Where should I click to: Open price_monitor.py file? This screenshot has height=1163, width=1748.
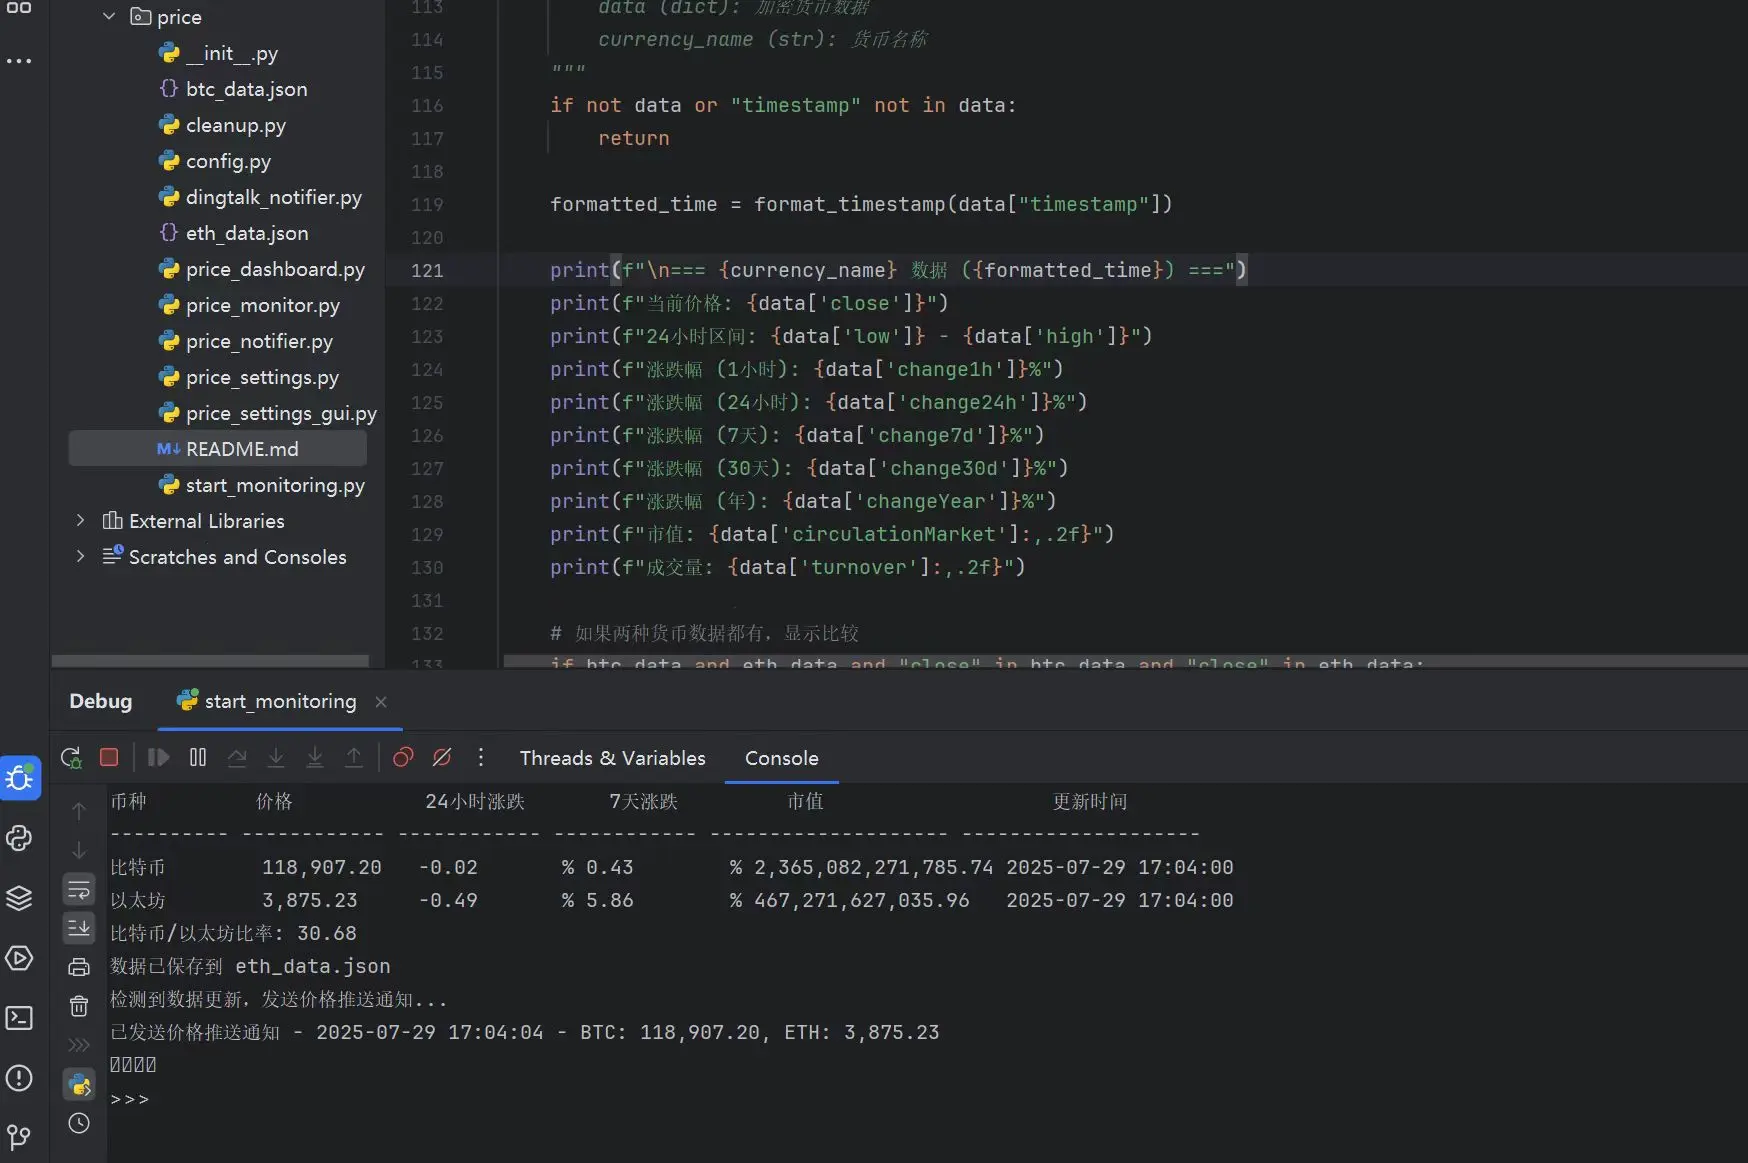[x=249, y=305]
